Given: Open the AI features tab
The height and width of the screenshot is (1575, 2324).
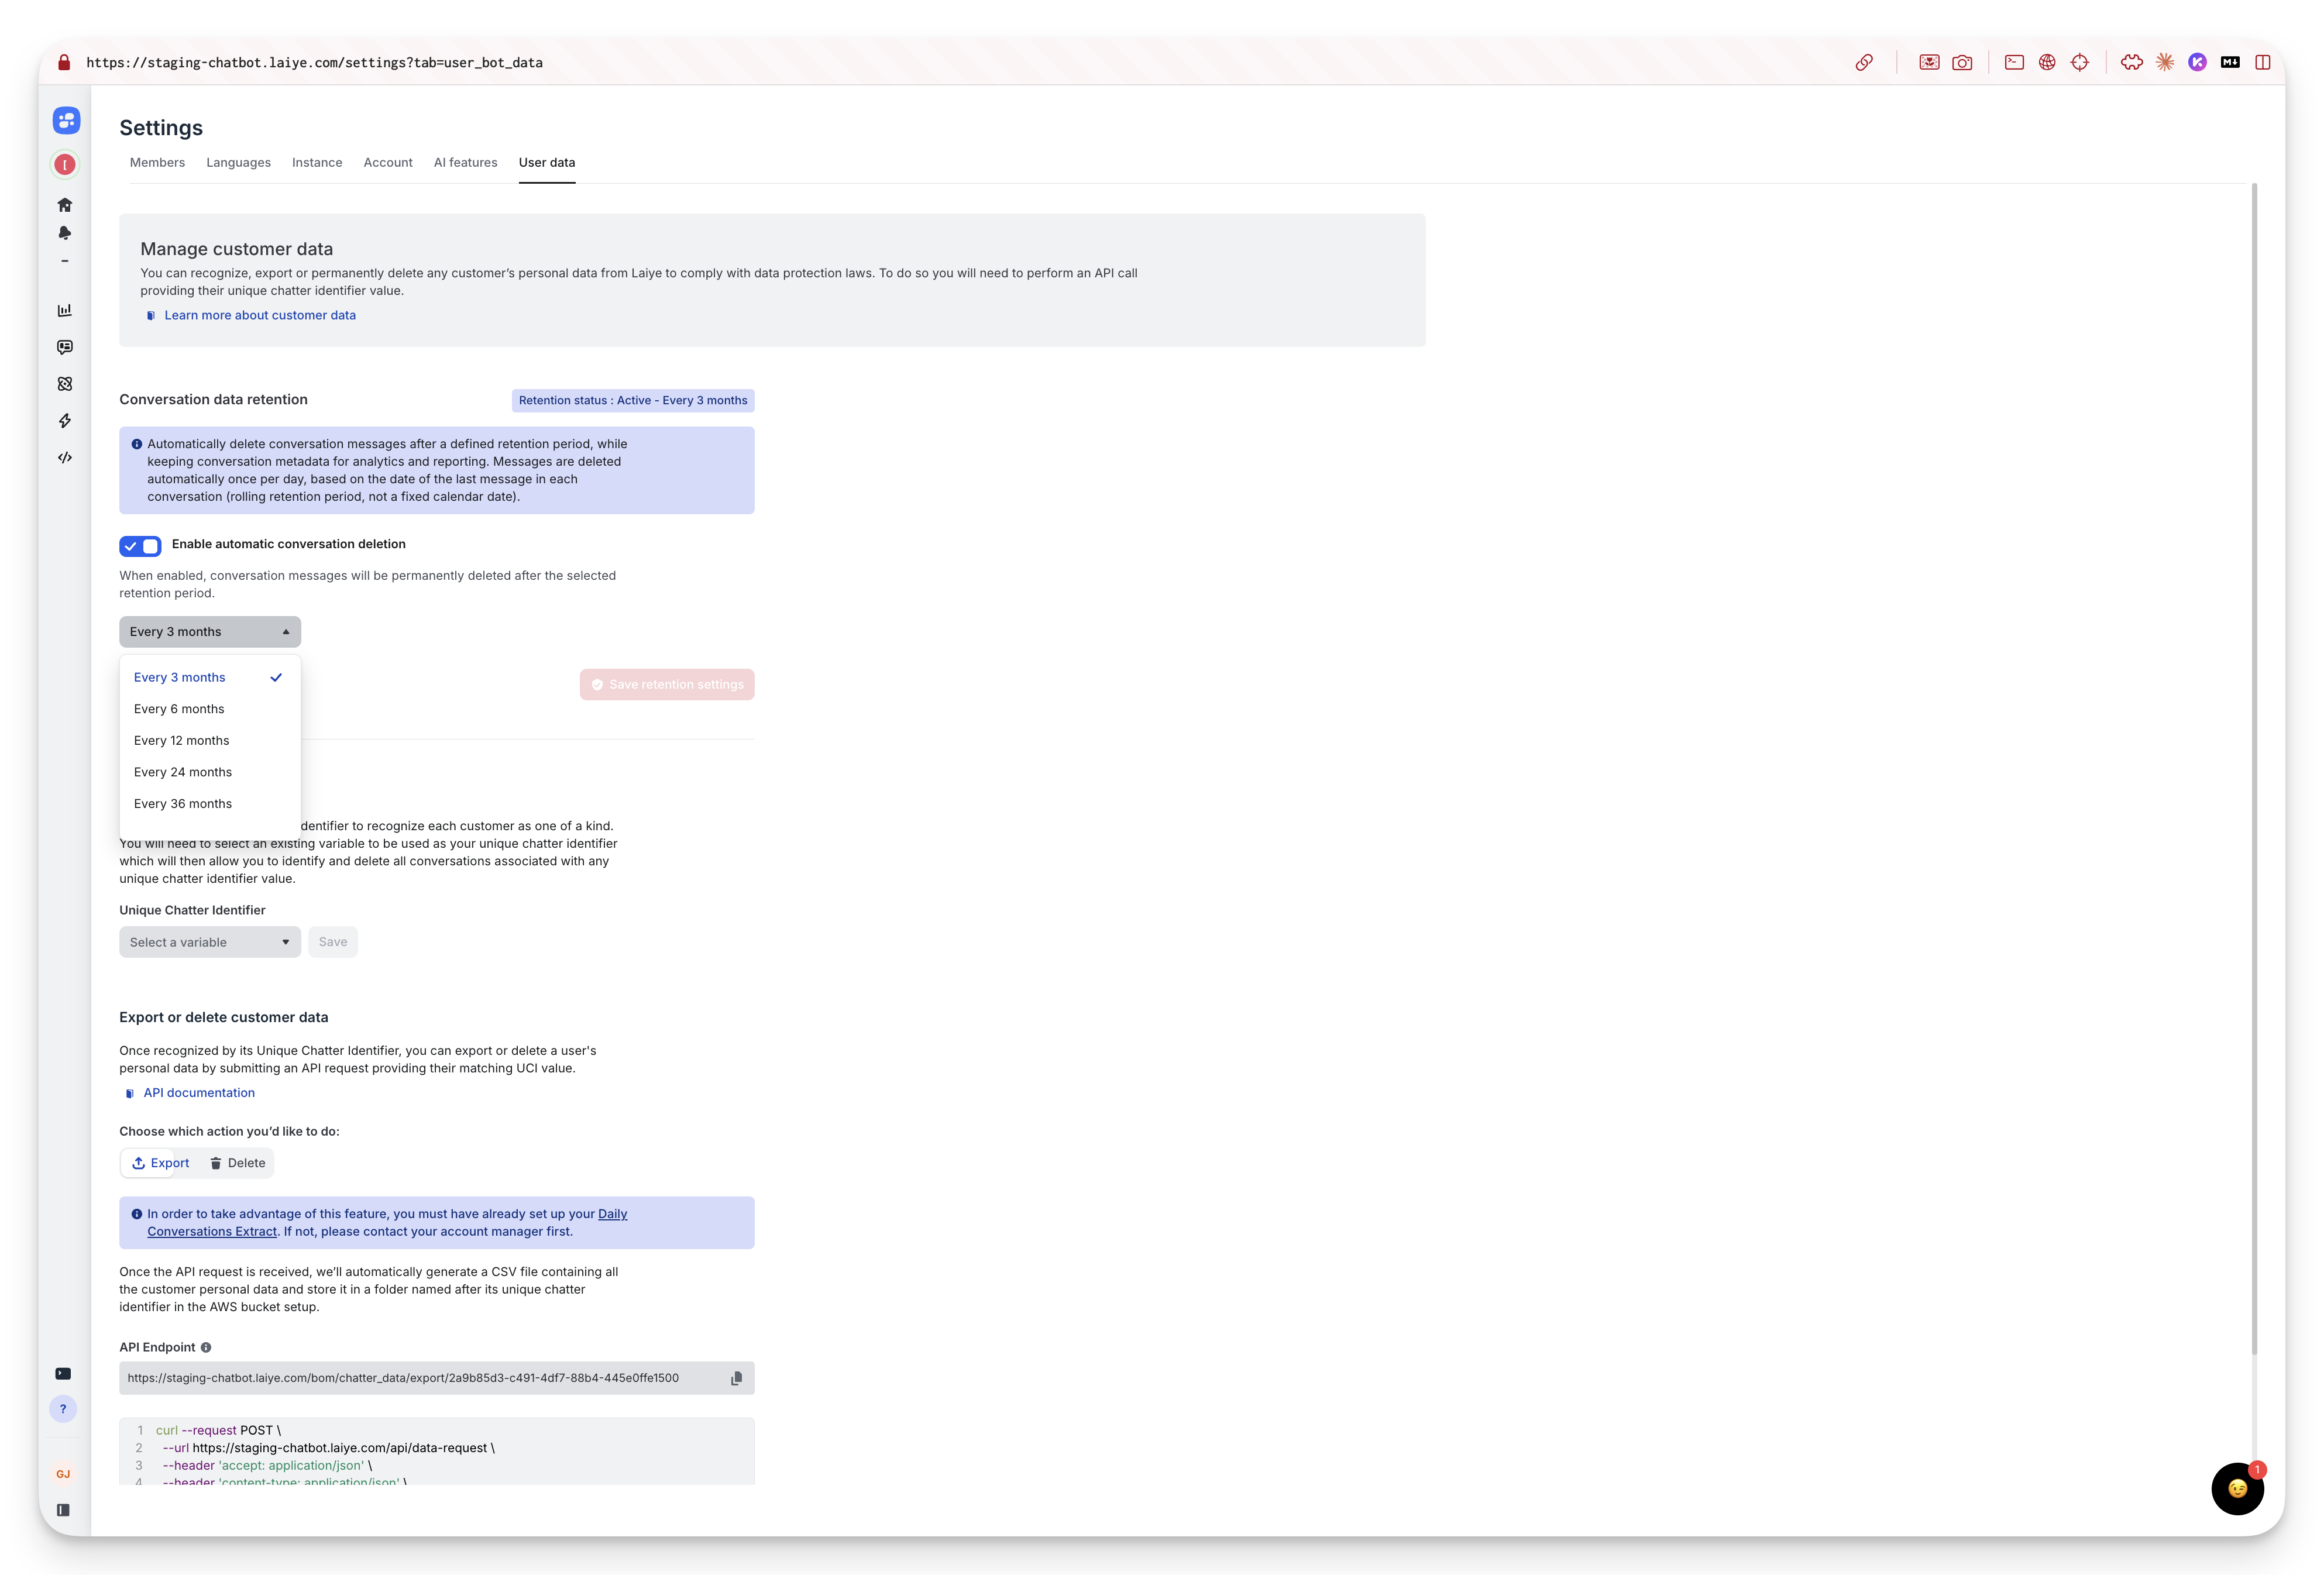Looking at the screenshot, I should tap(465, 162).
